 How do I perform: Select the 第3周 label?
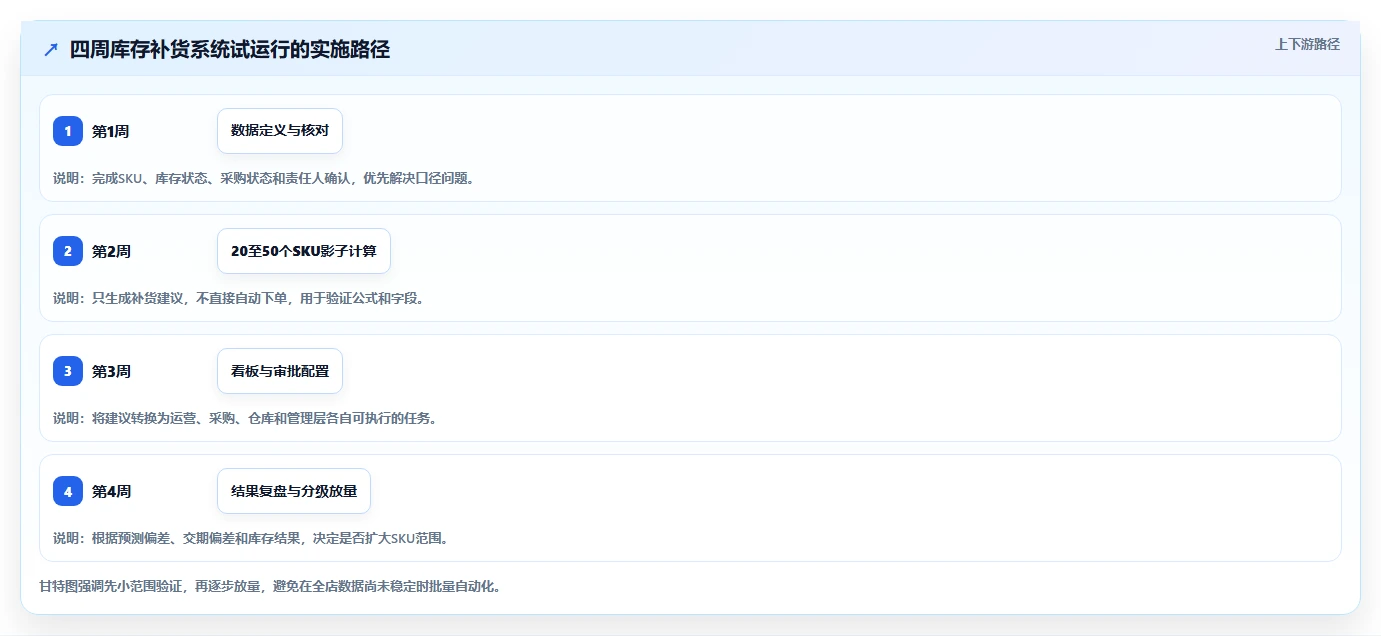click(x=111, y=371)
